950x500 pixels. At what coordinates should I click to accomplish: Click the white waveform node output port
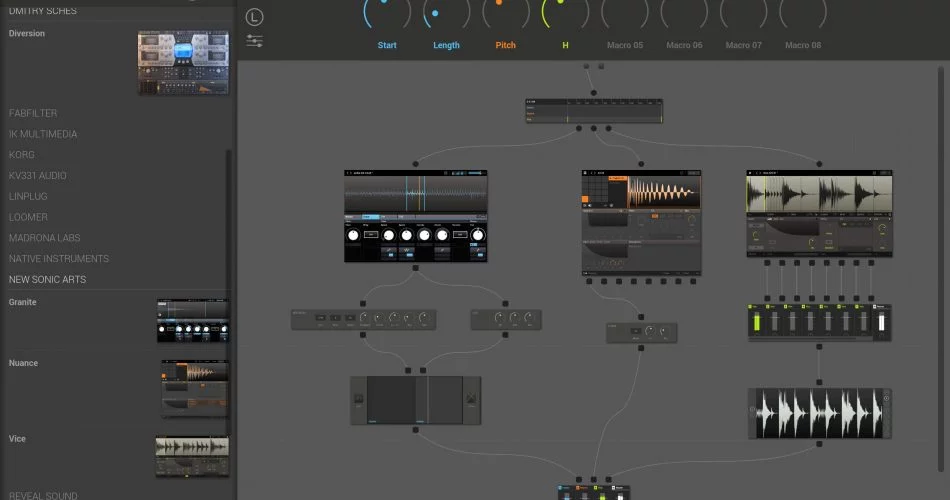(x=819, y=444)
